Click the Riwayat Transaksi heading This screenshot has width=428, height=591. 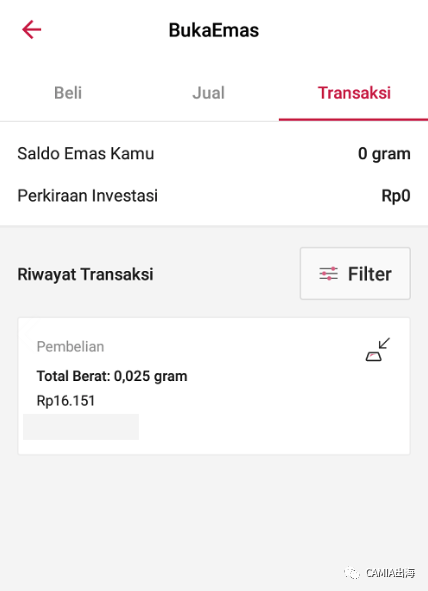(x=86, y=274)
